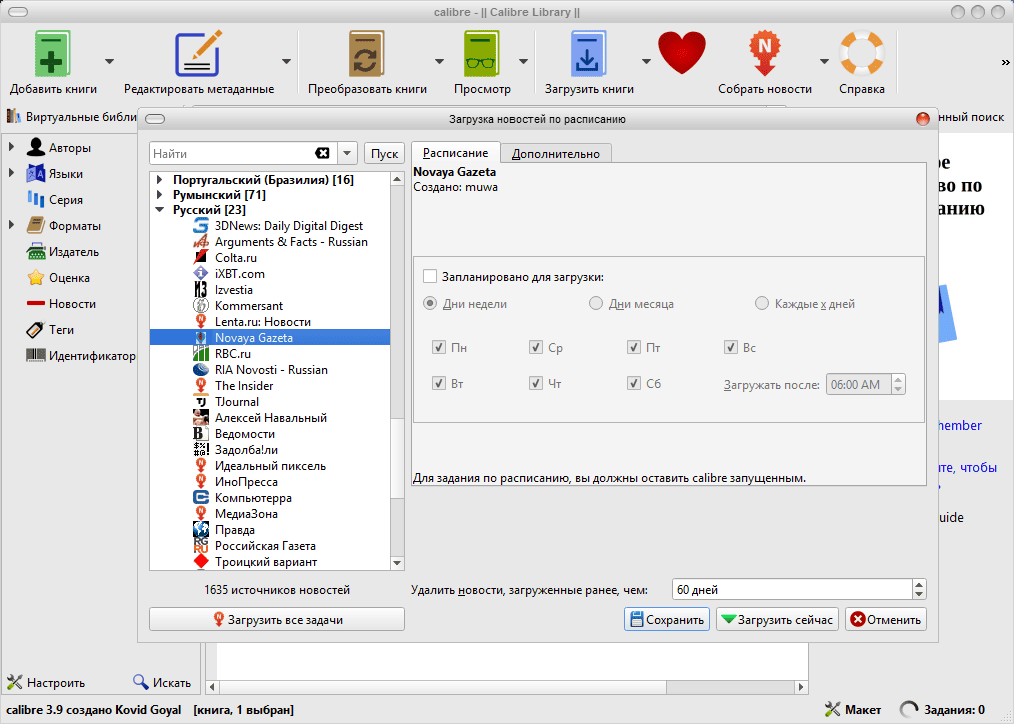
Task: Click the Загрузить сейчас button
Action: pyautogui.click(x=777, y=619)
